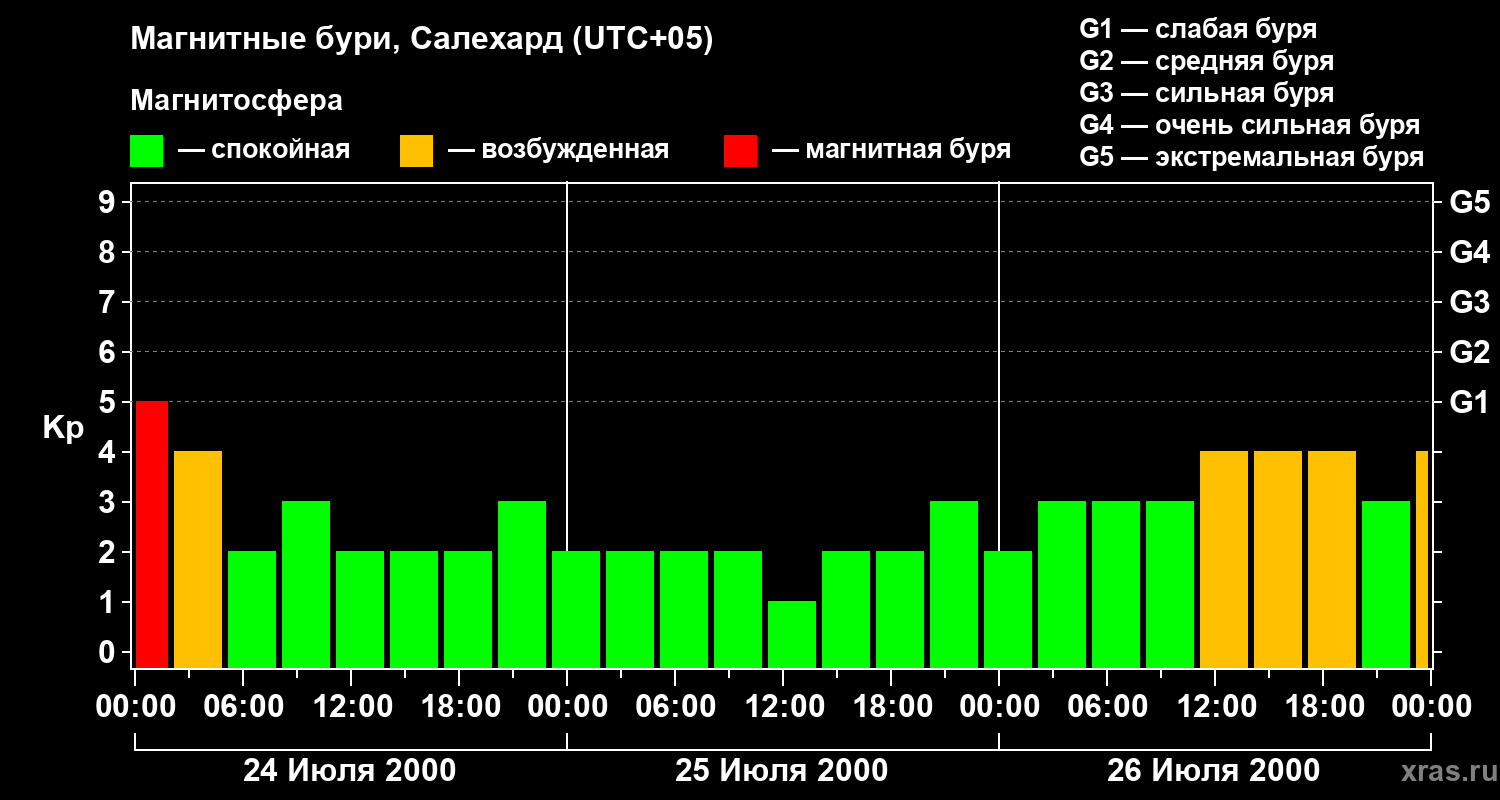Select the shortest green bar, Kp 1 on 25 July

[792, 634]
